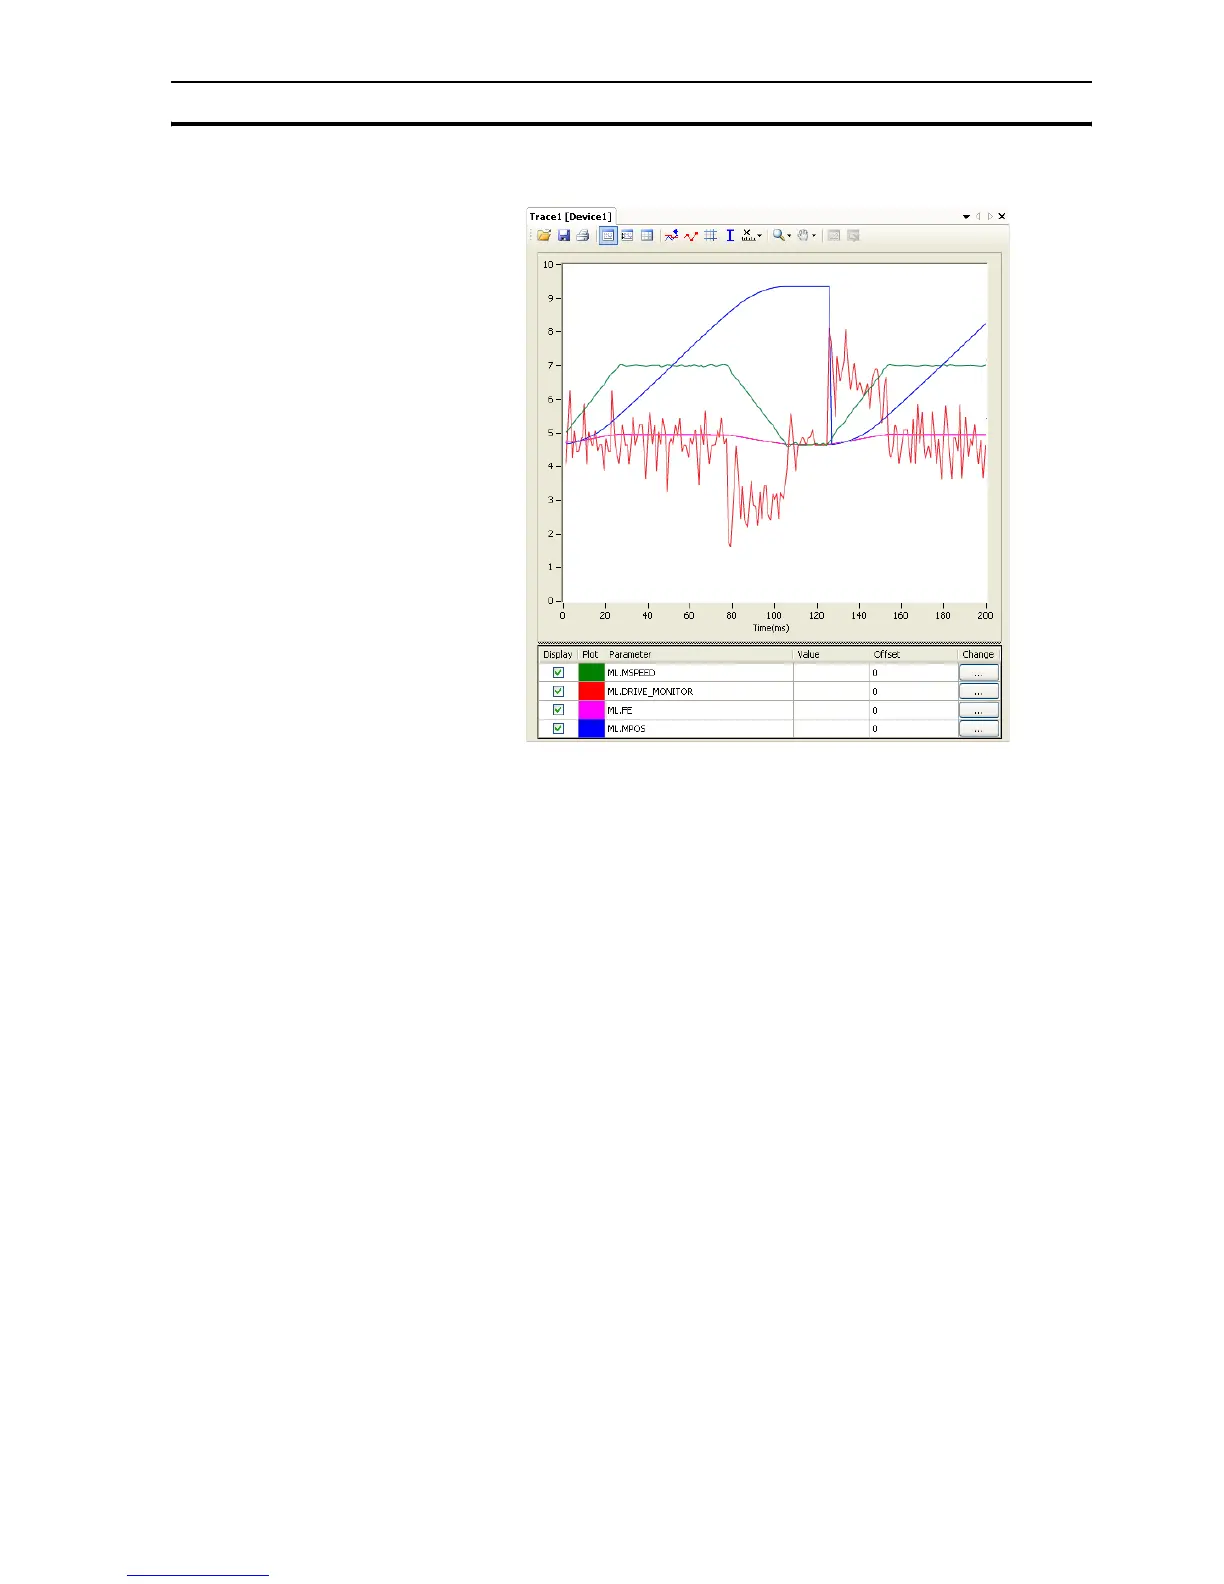Open the X-axis scale dropdown arrow
Image resolution: width=1224 pixels, height=1584 pixels.
pos(760,236)
